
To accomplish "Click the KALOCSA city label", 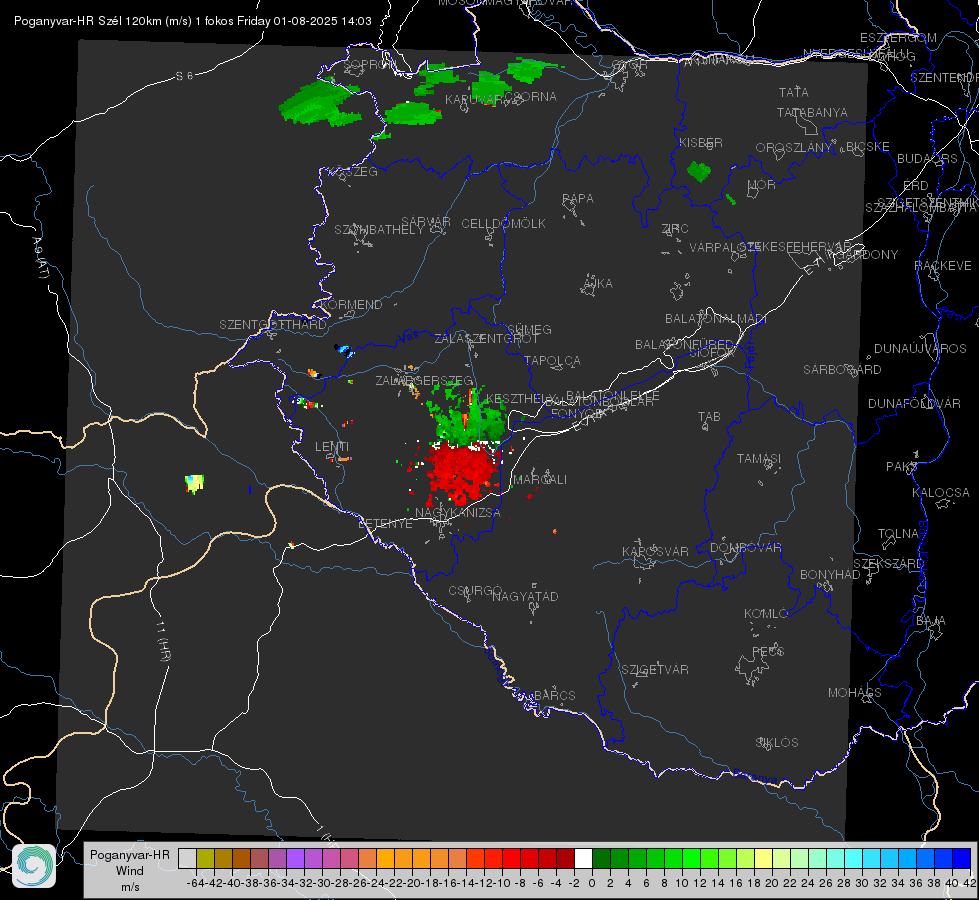I will [x=941, y=492].
